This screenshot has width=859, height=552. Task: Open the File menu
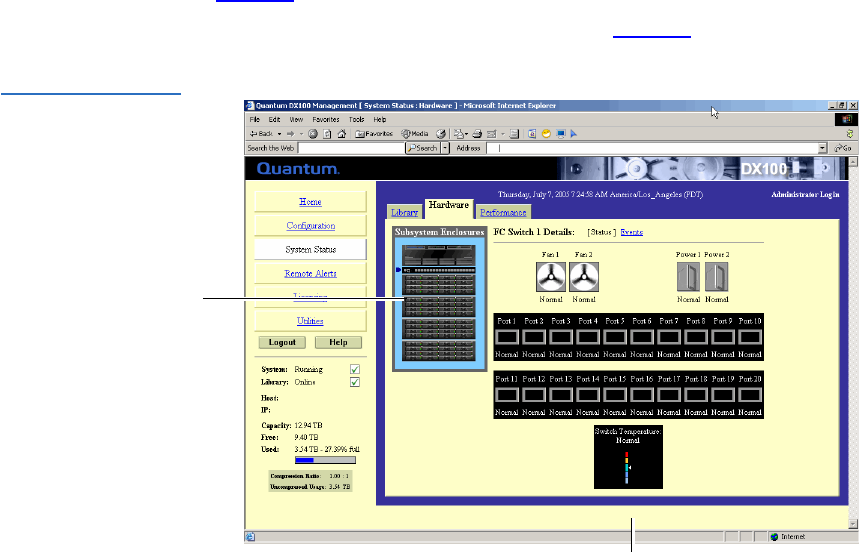point(255,119)
